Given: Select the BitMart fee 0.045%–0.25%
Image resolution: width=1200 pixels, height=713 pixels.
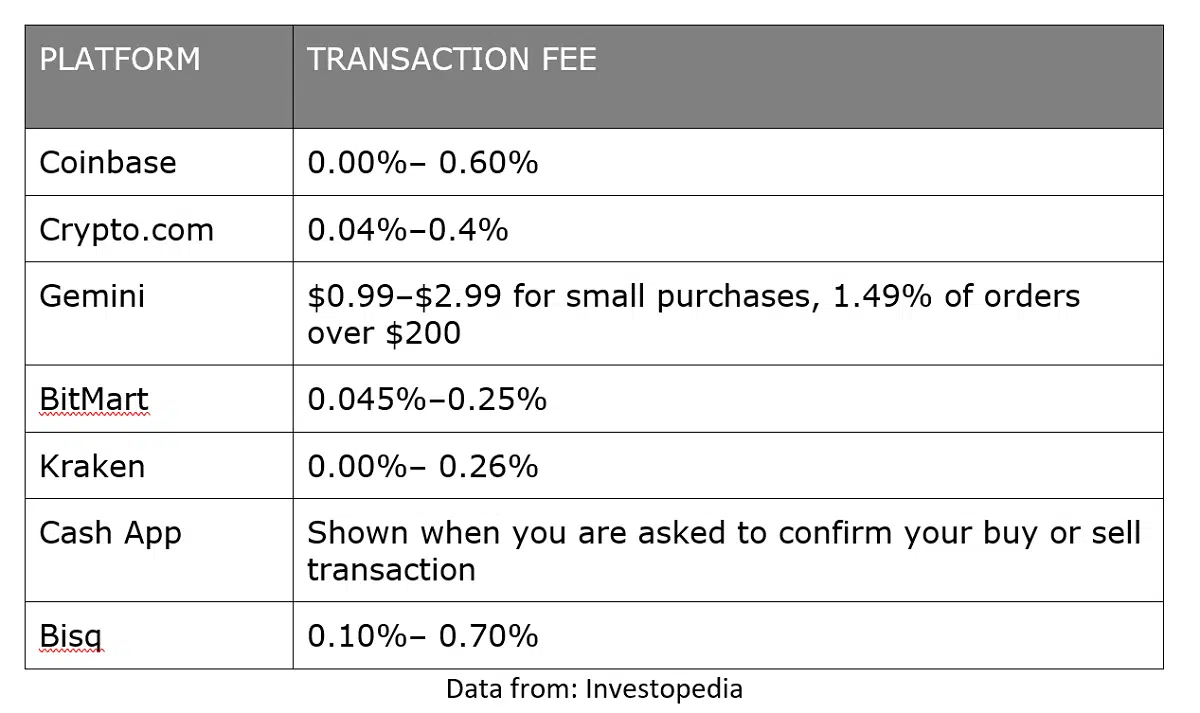Looking at the screenshot, I should (426, 400).
